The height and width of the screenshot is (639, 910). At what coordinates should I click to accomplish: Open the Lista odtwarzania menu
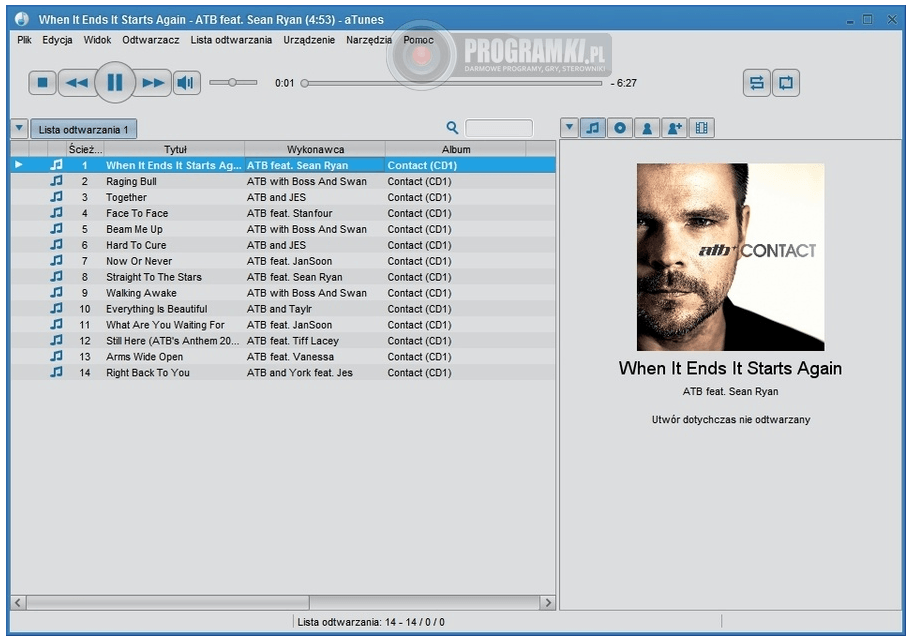pos(231,40)
